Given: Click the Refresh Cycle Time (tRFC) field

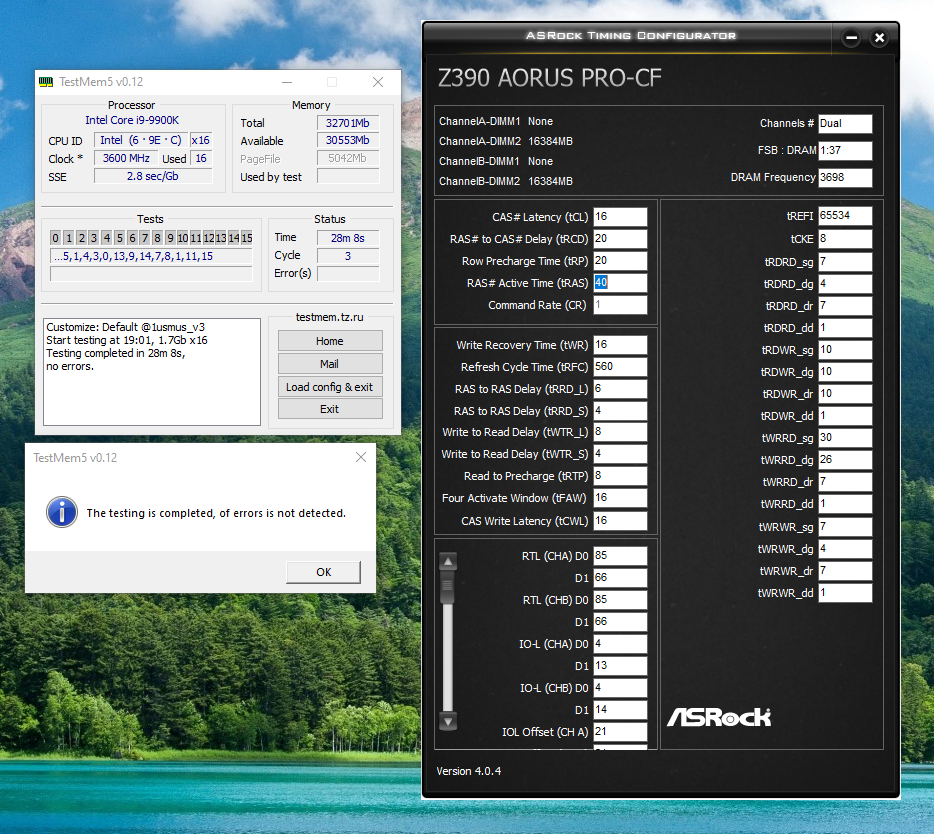Looking at the screenshot, I should coord(620,366).
